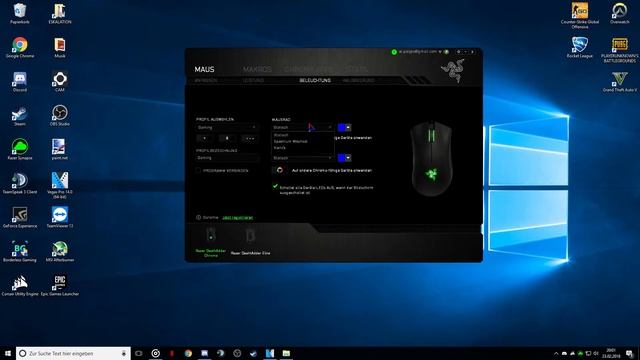Image resolution: width=640 pixels, height=360 pixels.
Task: Click the delete profile trash button
Action: tap(227, 138)
